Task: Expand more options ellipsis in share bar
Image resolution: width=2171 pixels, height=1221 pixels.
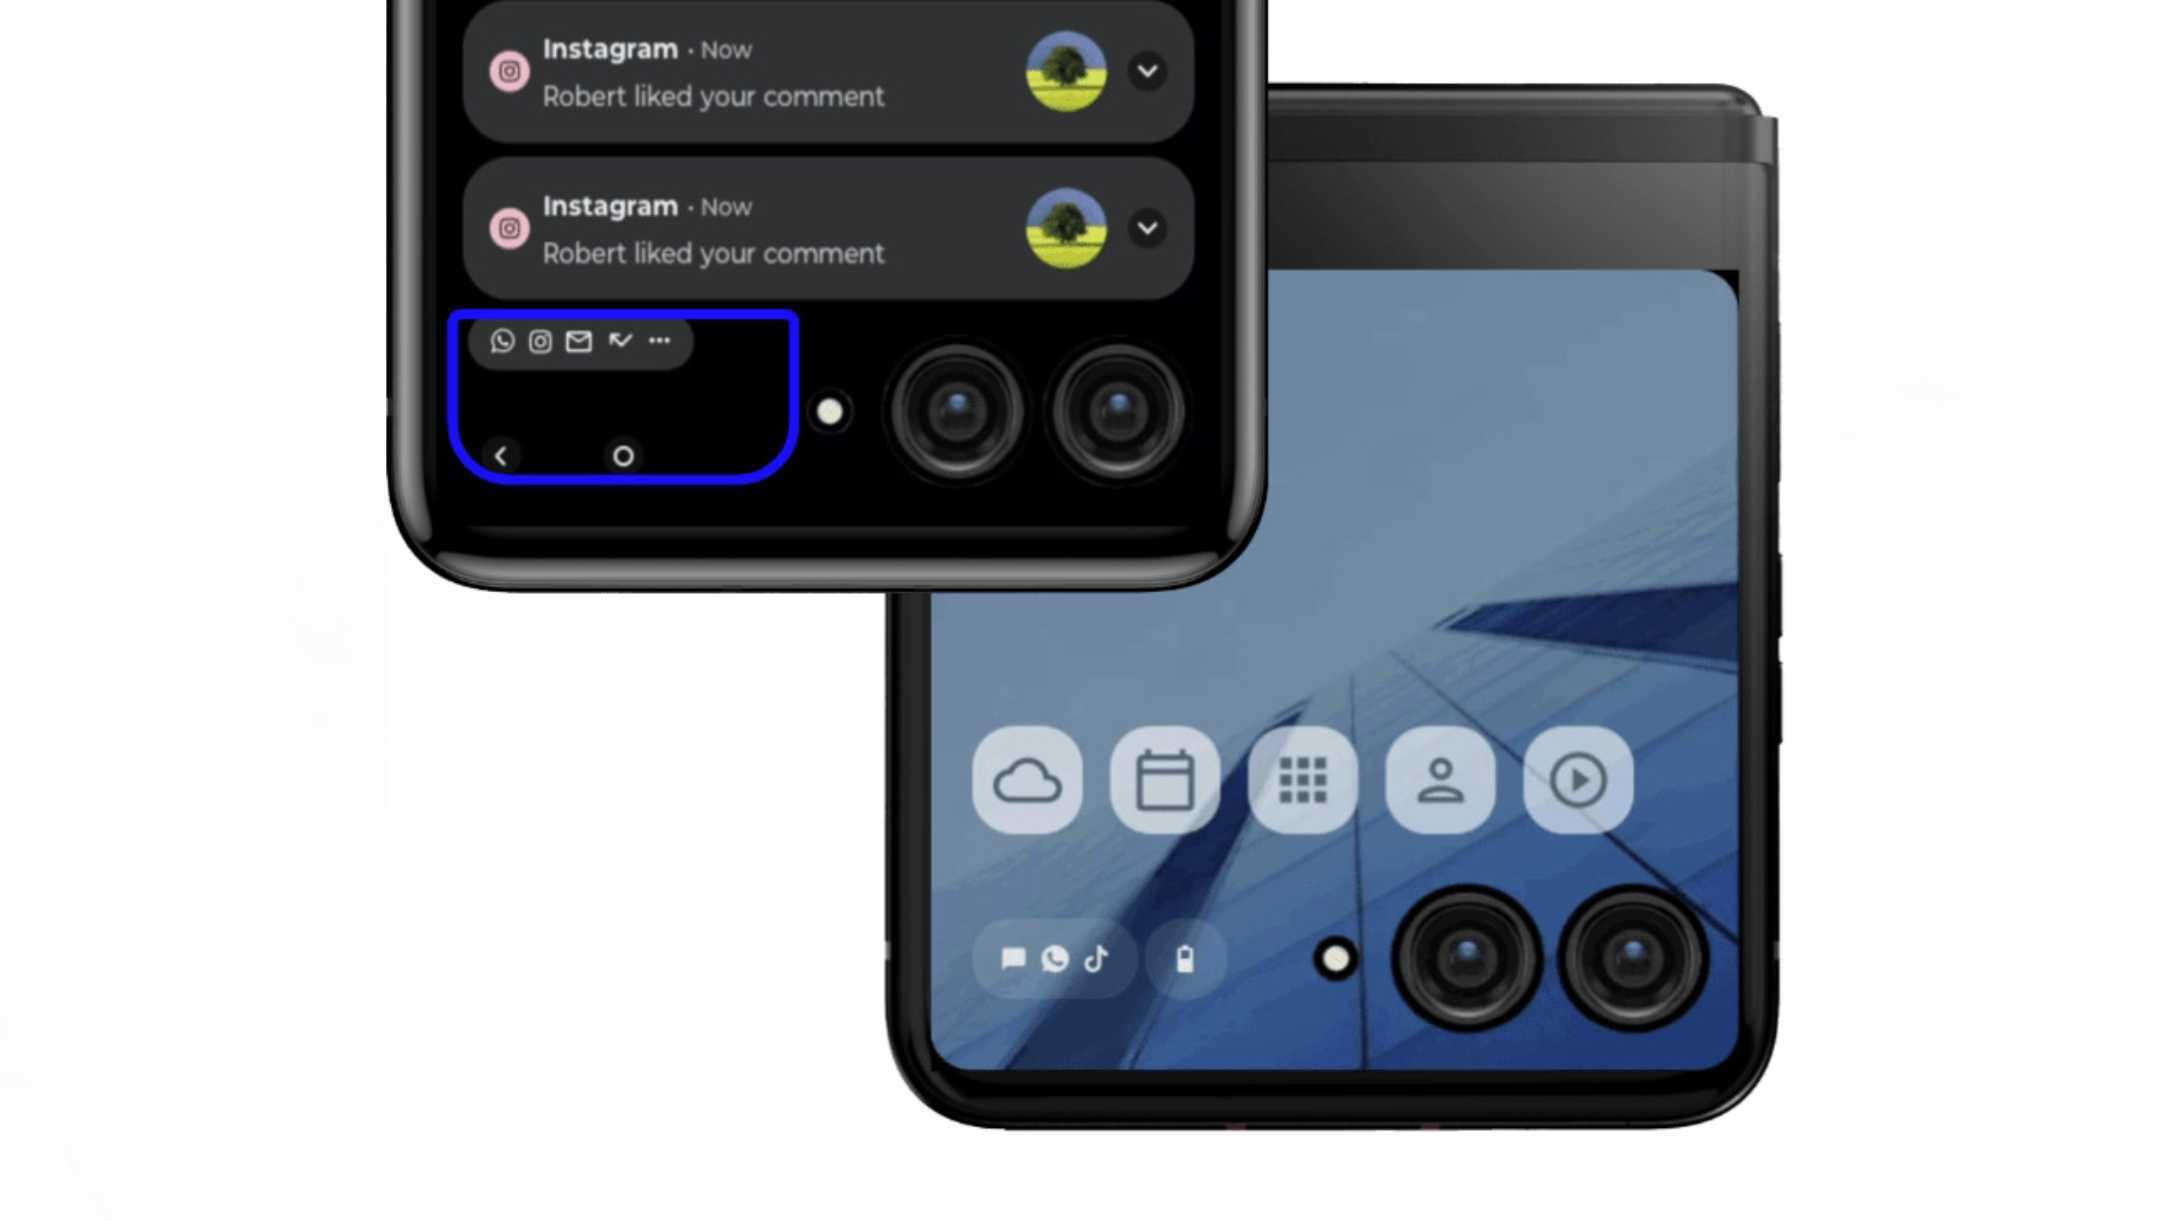Action: pos(659,340)
